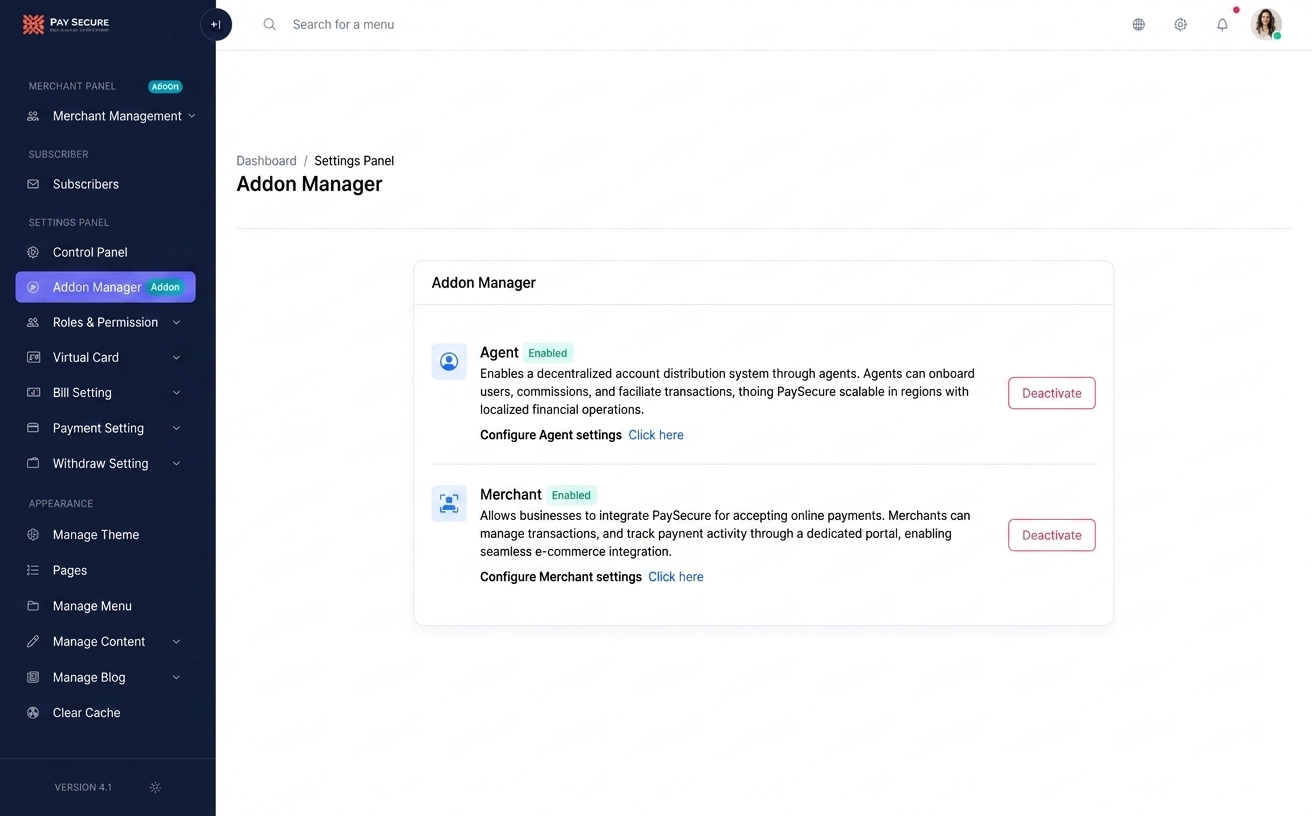Toggle the theme sun icon beside Version 4.1
The image size is (1312, 816).
pos(155,788)
